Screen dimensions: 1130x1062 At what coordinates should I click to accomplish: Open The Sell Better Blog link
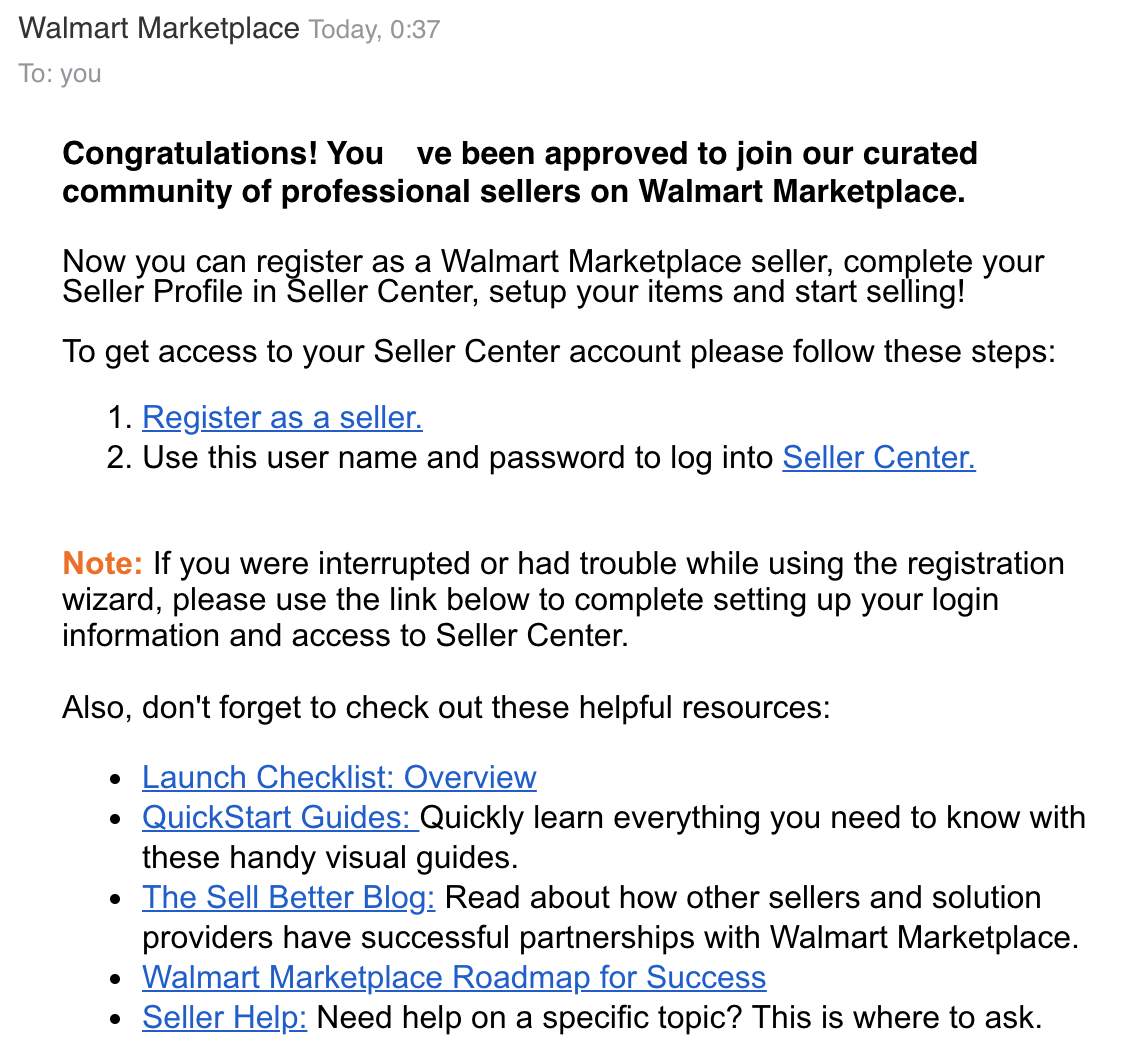click(x=288, y=898)
